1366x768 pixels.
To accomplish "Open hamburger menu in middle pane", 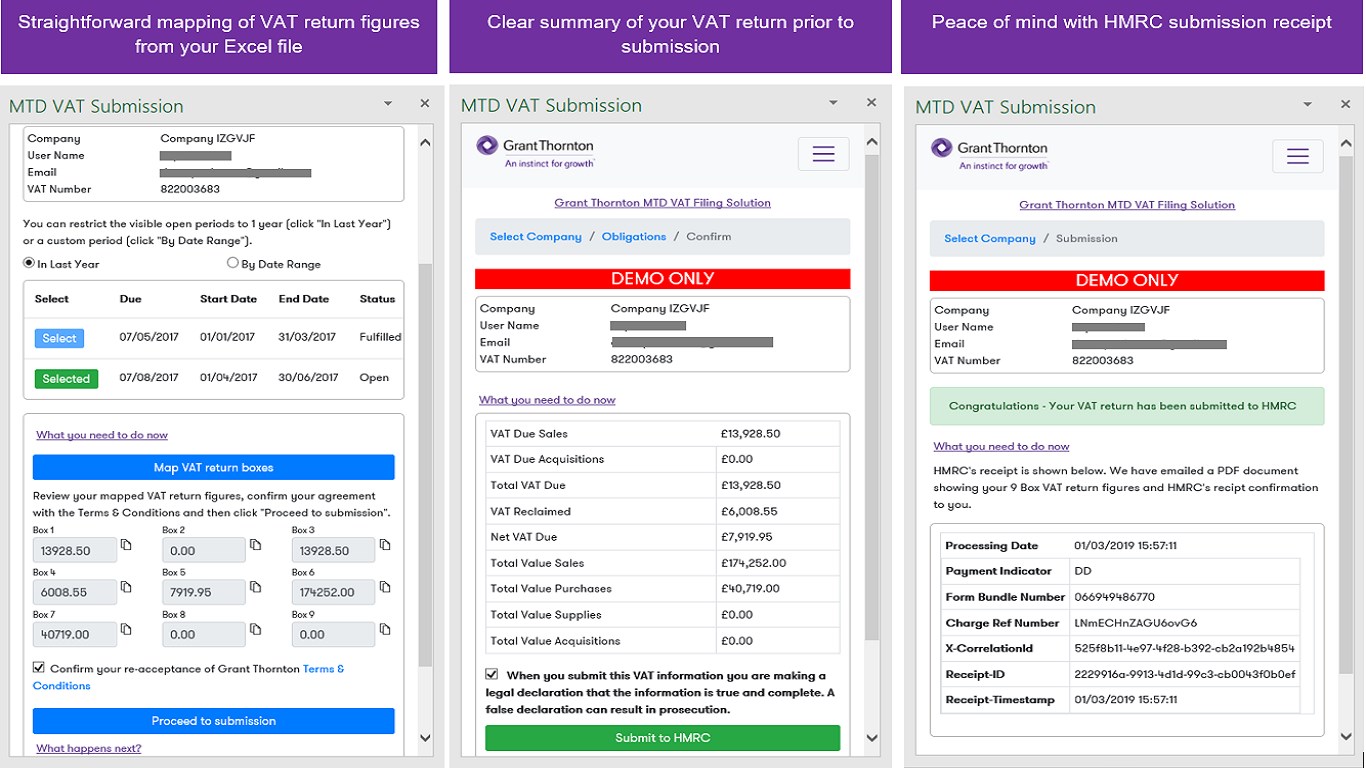I will pyautogui.click(x=823, y=154).
